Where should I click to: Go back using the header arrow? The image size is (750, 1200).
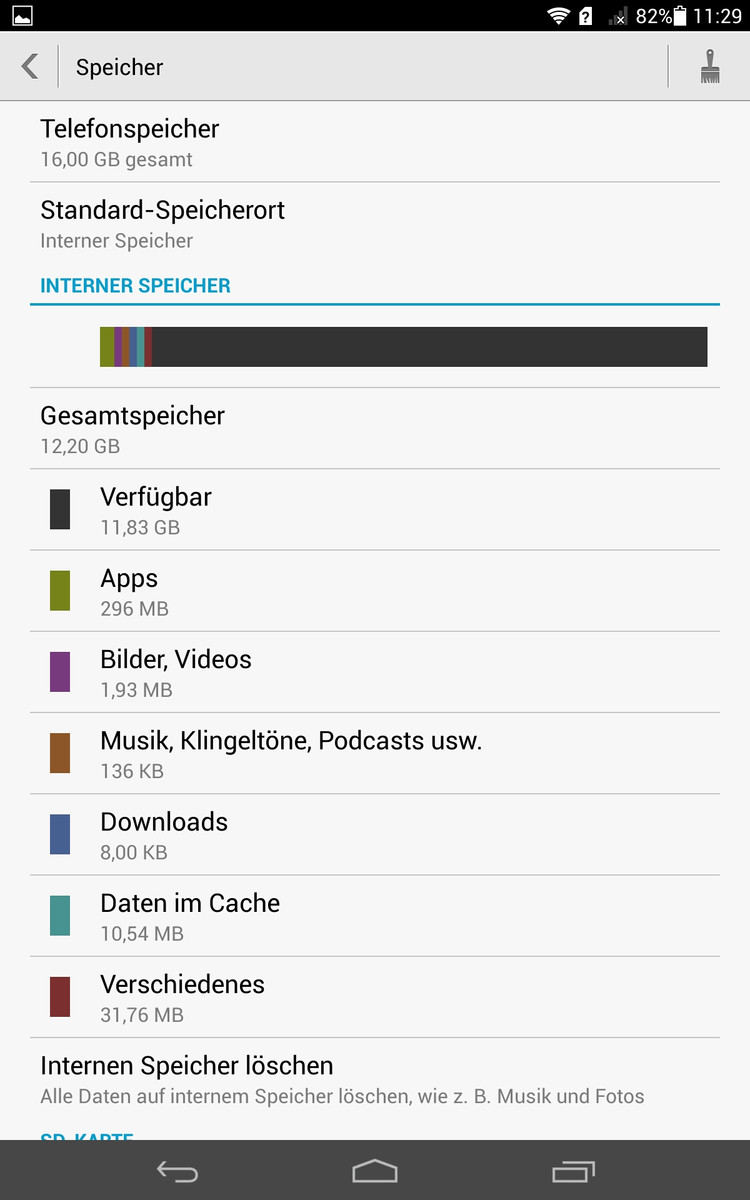click(30, 67)
